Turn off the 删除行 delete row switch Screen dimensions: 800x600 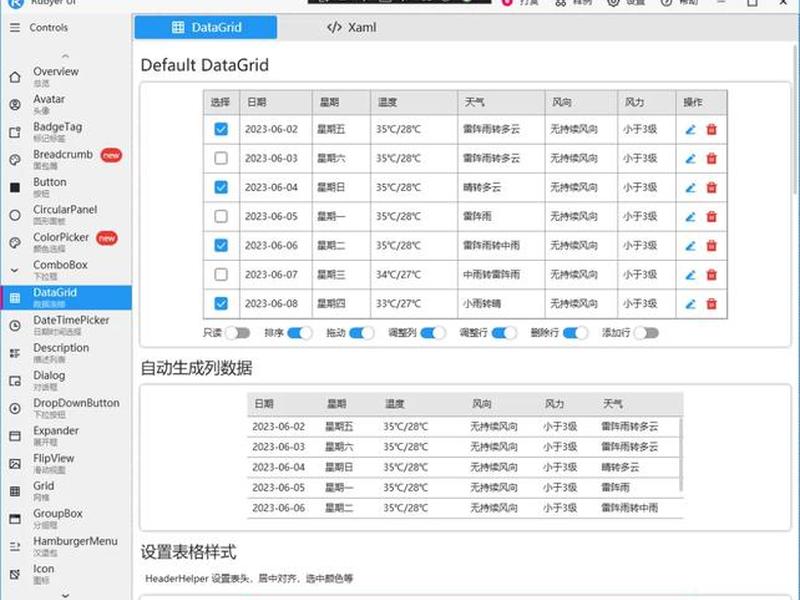point(576,333)
